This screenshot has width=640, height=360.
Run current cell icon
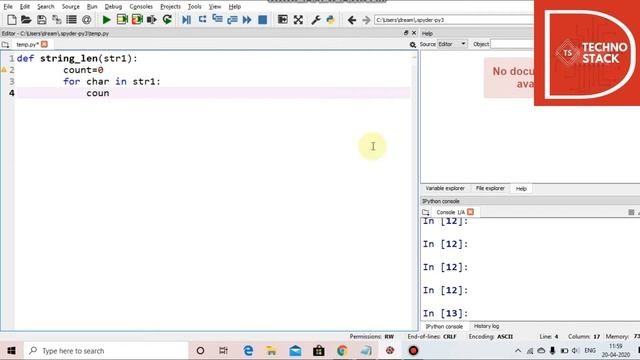click(122, 20)
